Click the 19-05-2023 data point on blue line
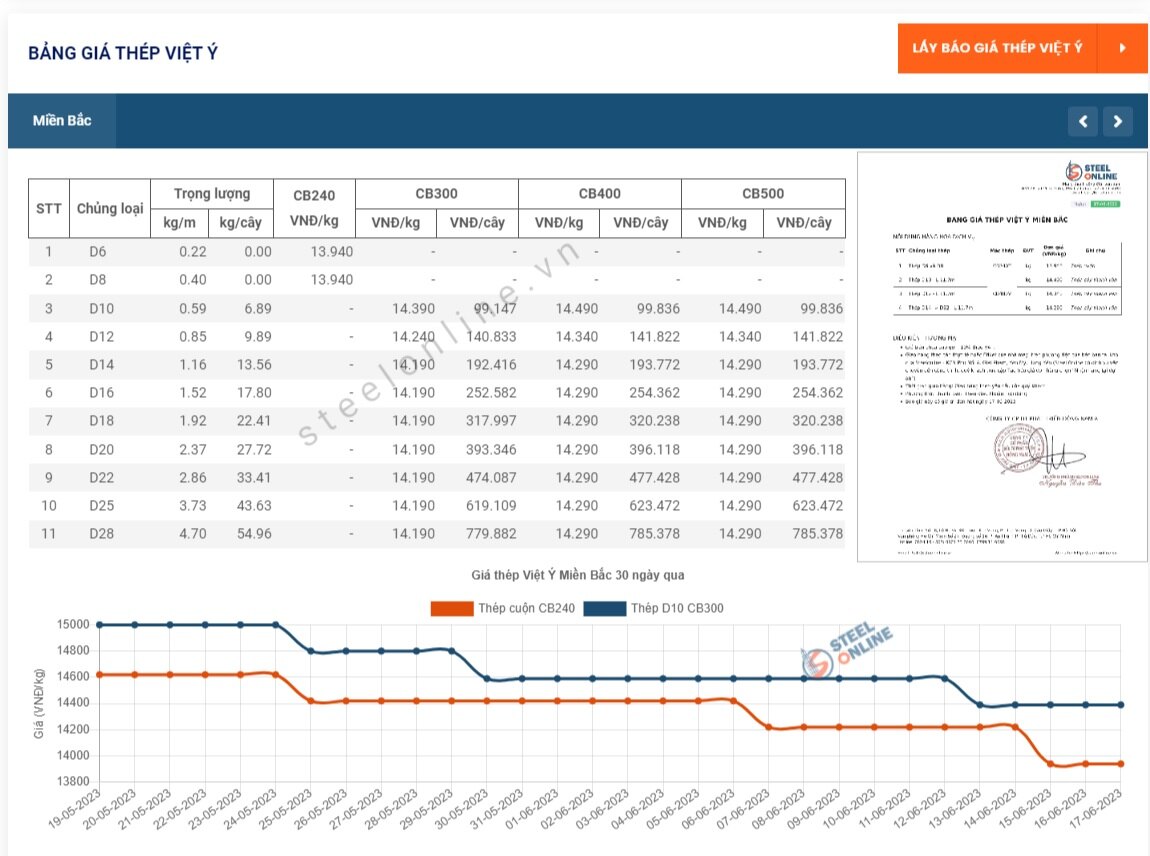The width and height of the screenshot is (1150, 856). coord(100,625)
